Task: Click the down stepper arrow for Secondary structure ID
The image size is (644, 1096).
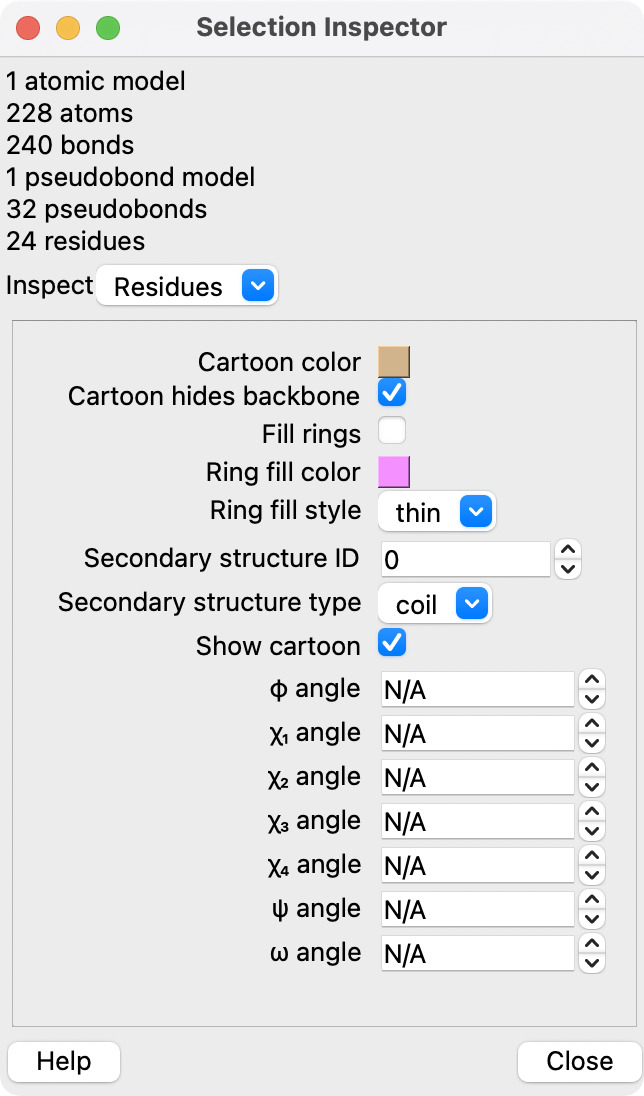Action: tap(568, 568)
